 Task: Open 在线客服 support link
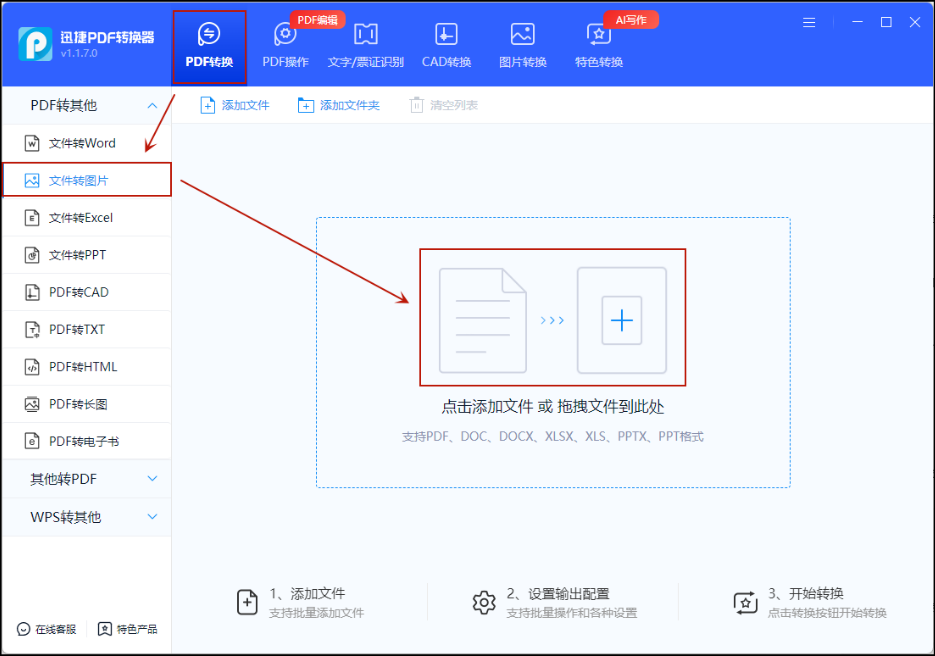tap(47, 629)
